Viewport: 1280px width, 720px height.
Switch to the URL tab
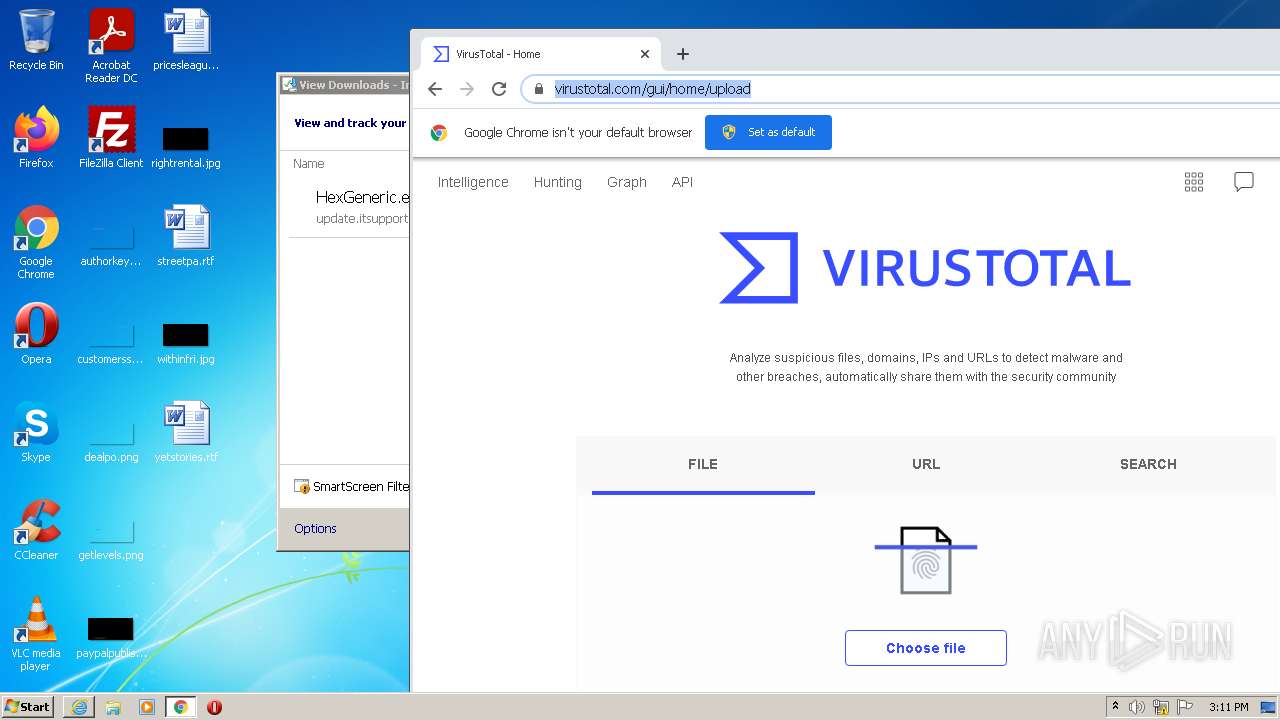pyautogui.click(x=926, y=464)
